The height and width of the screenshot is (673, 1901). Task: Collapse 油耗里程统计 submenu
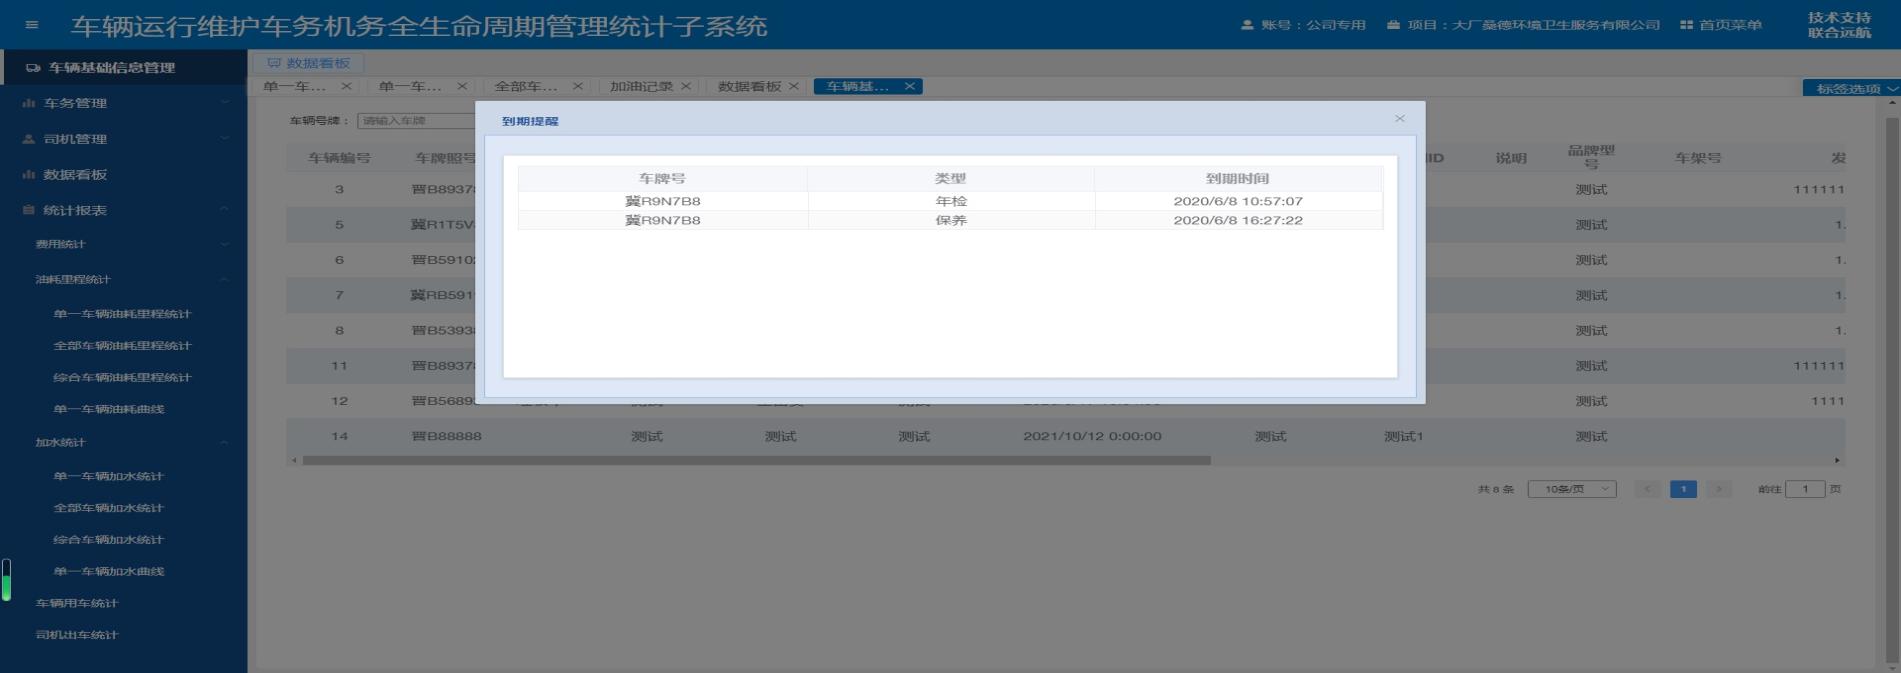tap(124, 279)
